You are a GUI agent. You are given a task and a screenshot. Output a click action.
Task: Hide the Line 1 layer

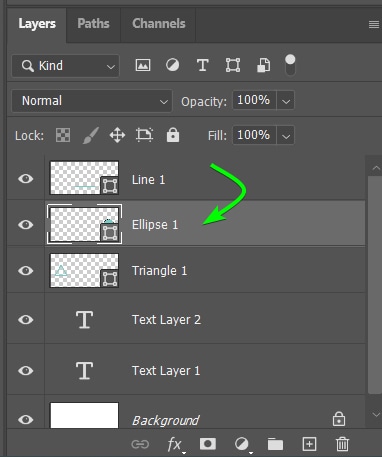coord(26,179)
